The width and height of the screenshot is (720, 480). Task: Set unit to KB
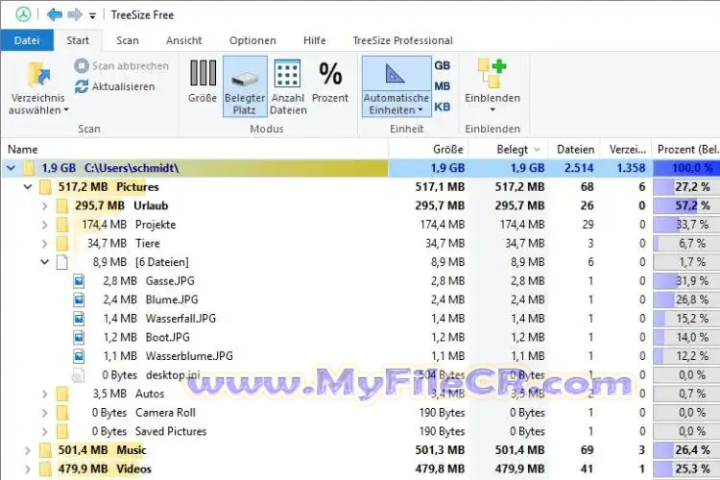tap(442, 107)
